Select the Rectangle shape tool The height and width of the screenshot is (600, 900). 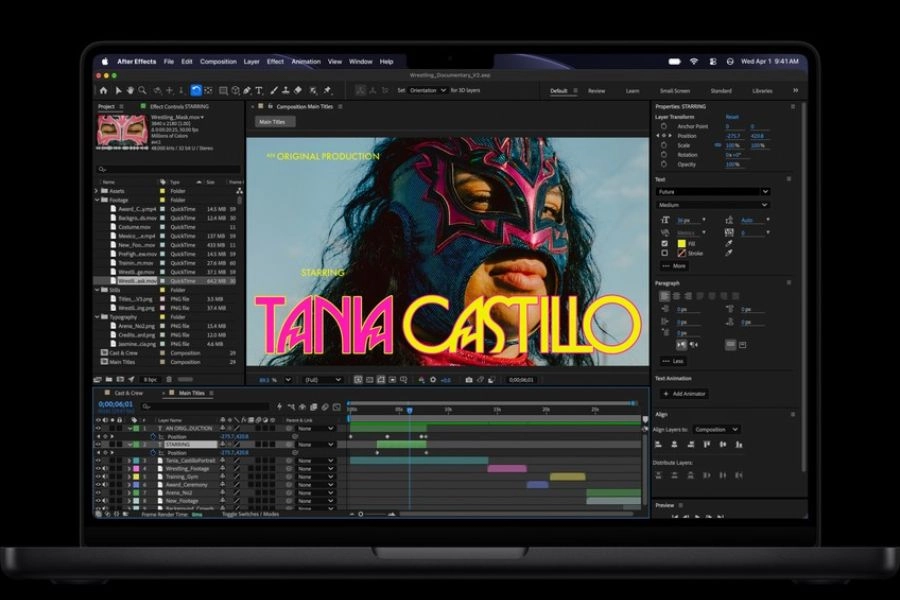click(x=223, y=91)
